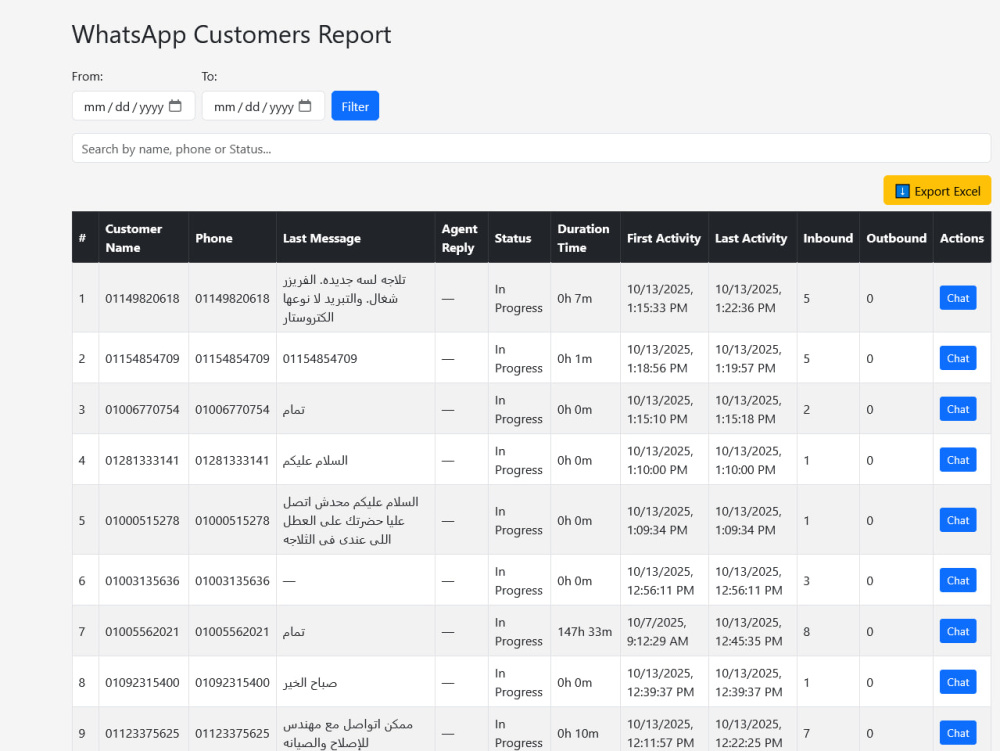Open calendar picker in From date field

(175, 106)
